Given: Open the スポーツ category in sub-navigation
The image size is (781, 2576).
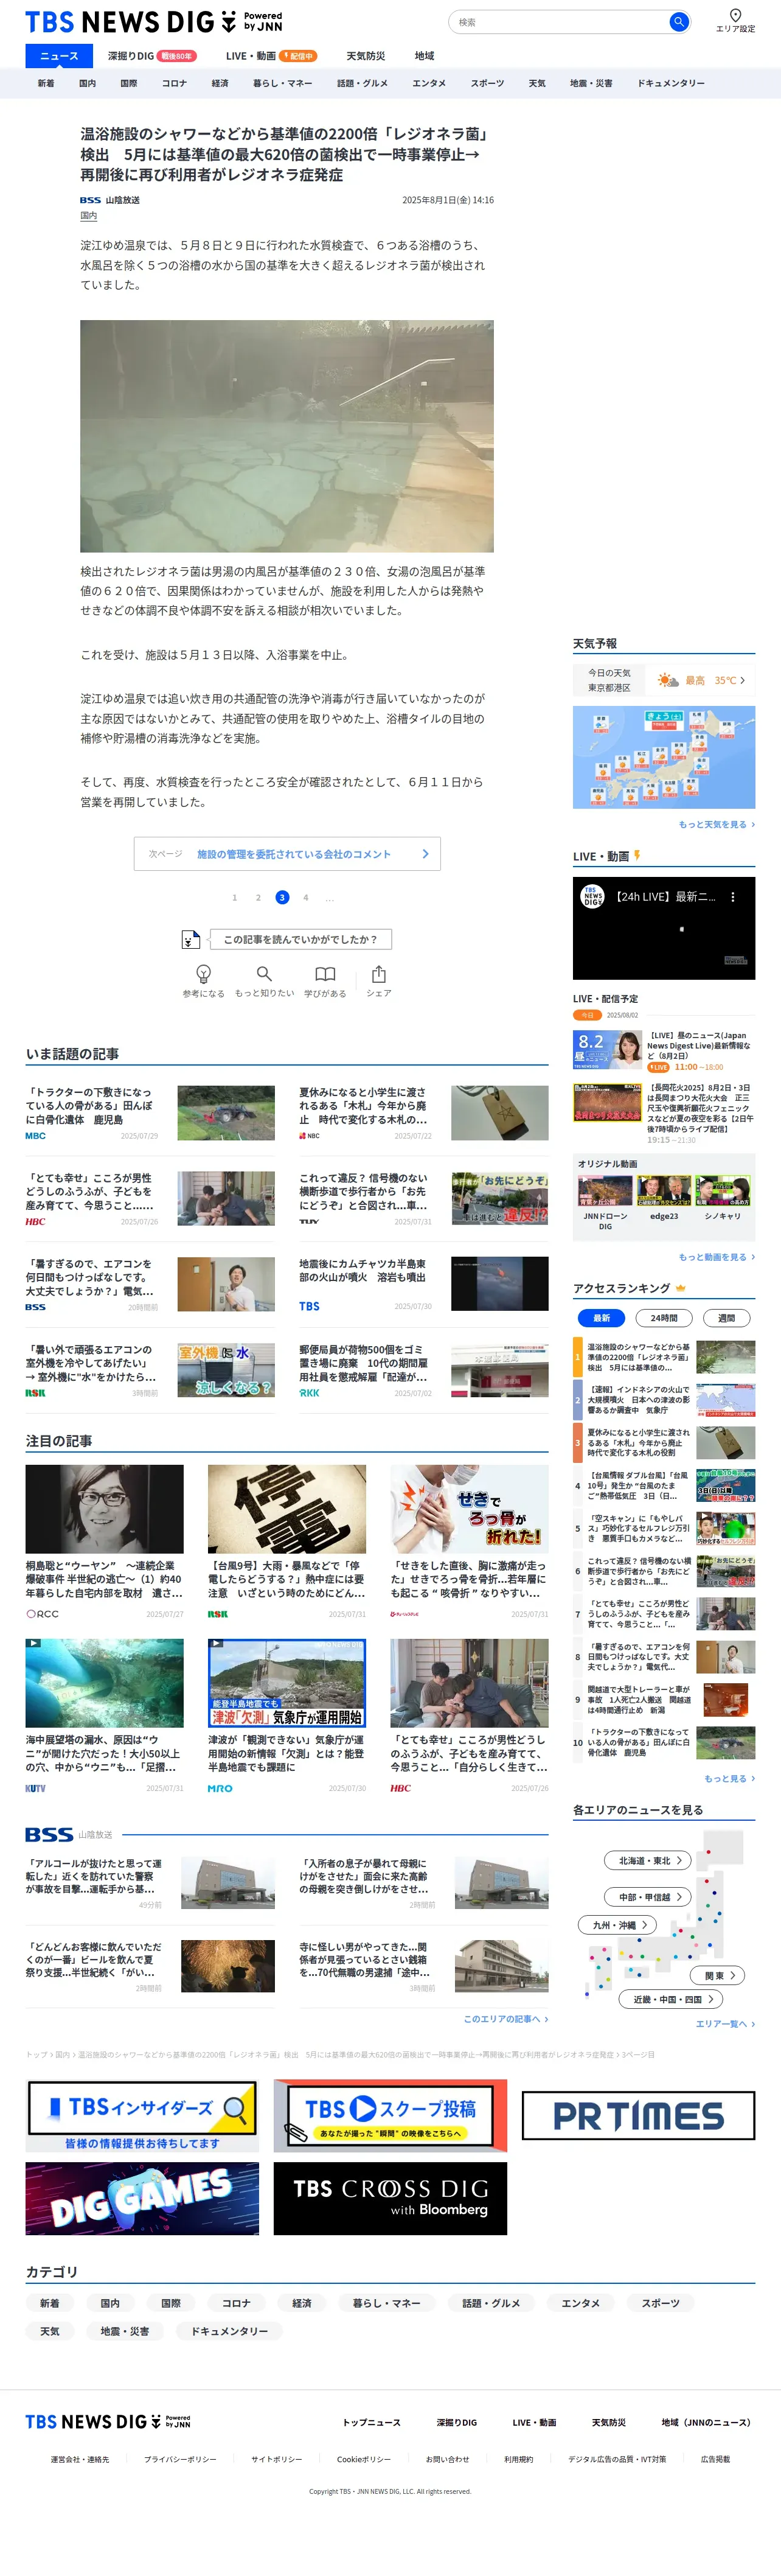Looking at the screenshot, I should [x=487, y=83].
